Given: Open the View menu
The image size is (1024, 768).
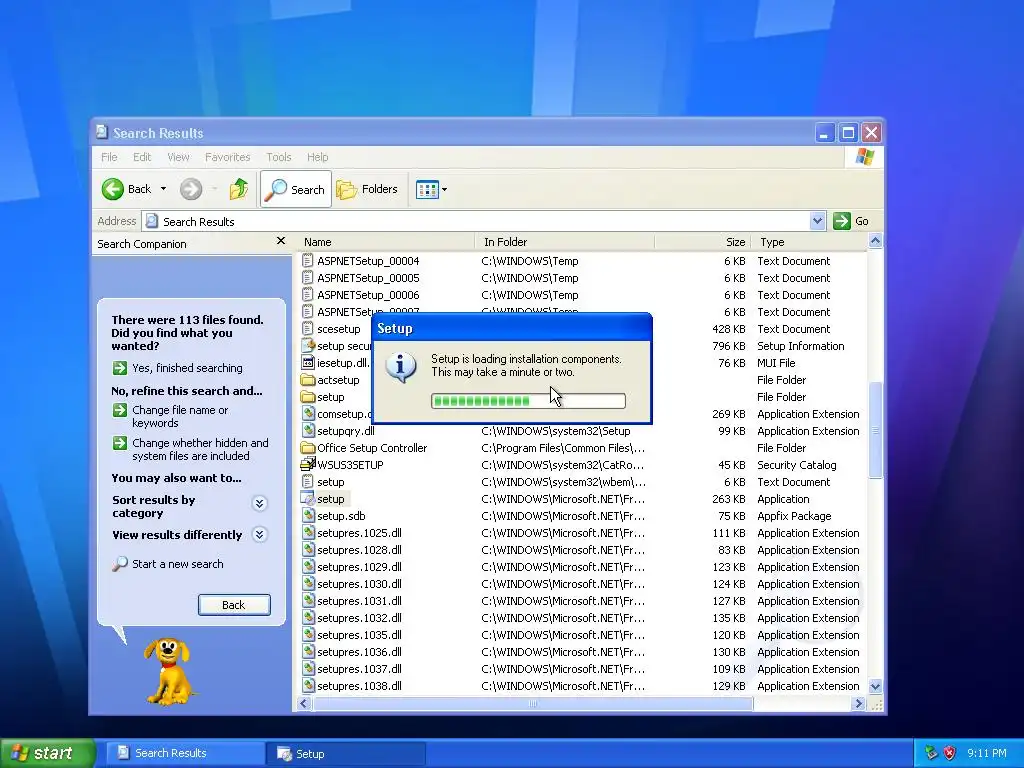Looking at the screenshot, I should click(x=178, y=157).
